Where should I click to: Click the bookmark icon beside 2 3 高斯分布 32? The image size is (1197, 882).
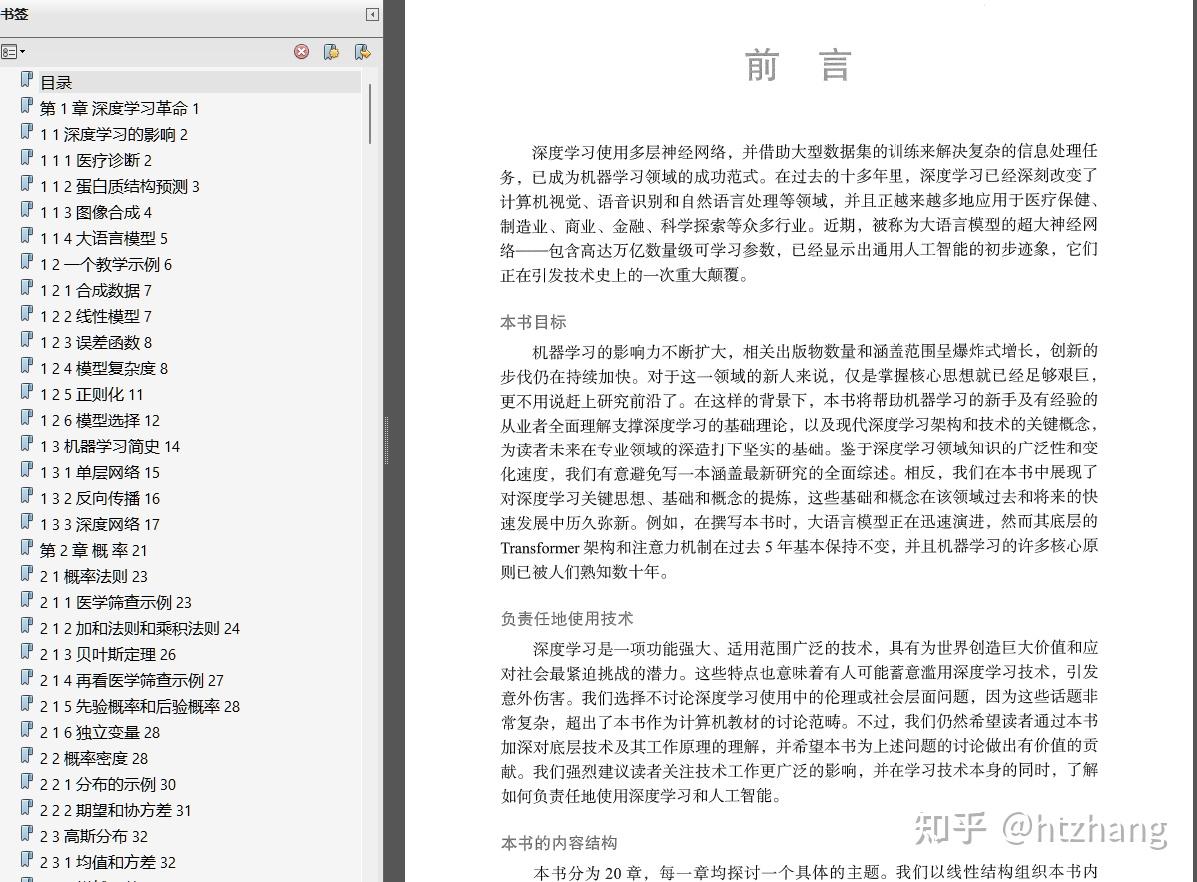coord(26,836)
